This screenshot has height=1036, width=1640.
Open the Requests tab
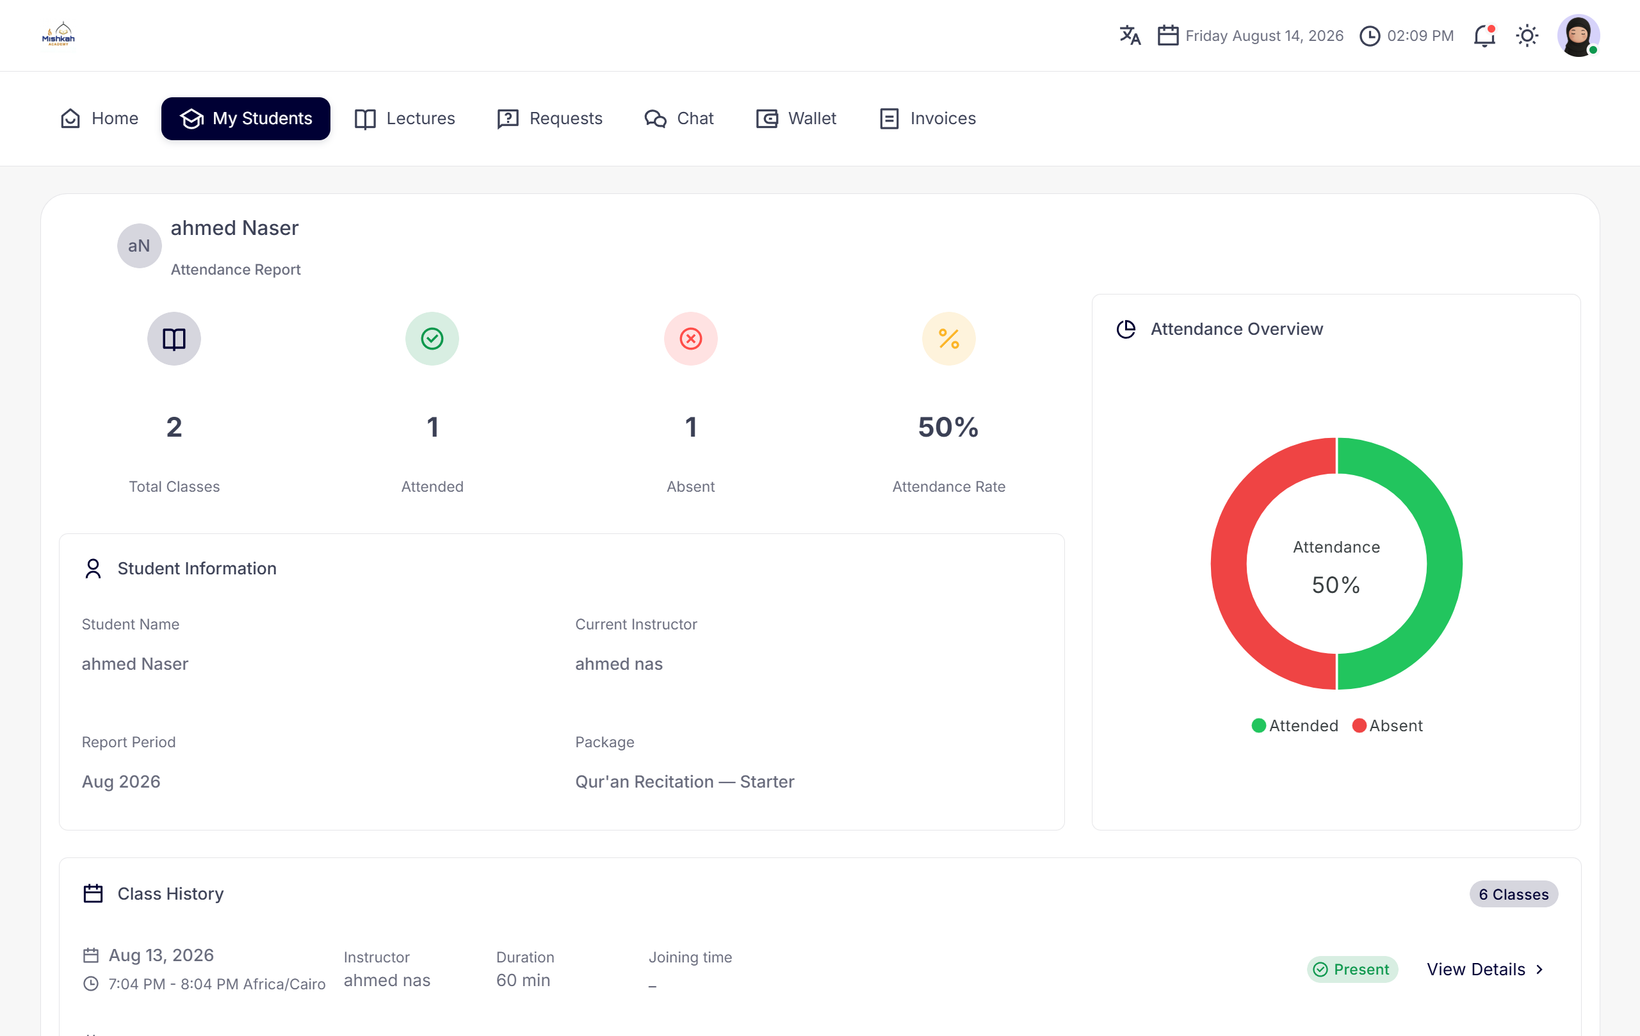(x=550, y=119)
